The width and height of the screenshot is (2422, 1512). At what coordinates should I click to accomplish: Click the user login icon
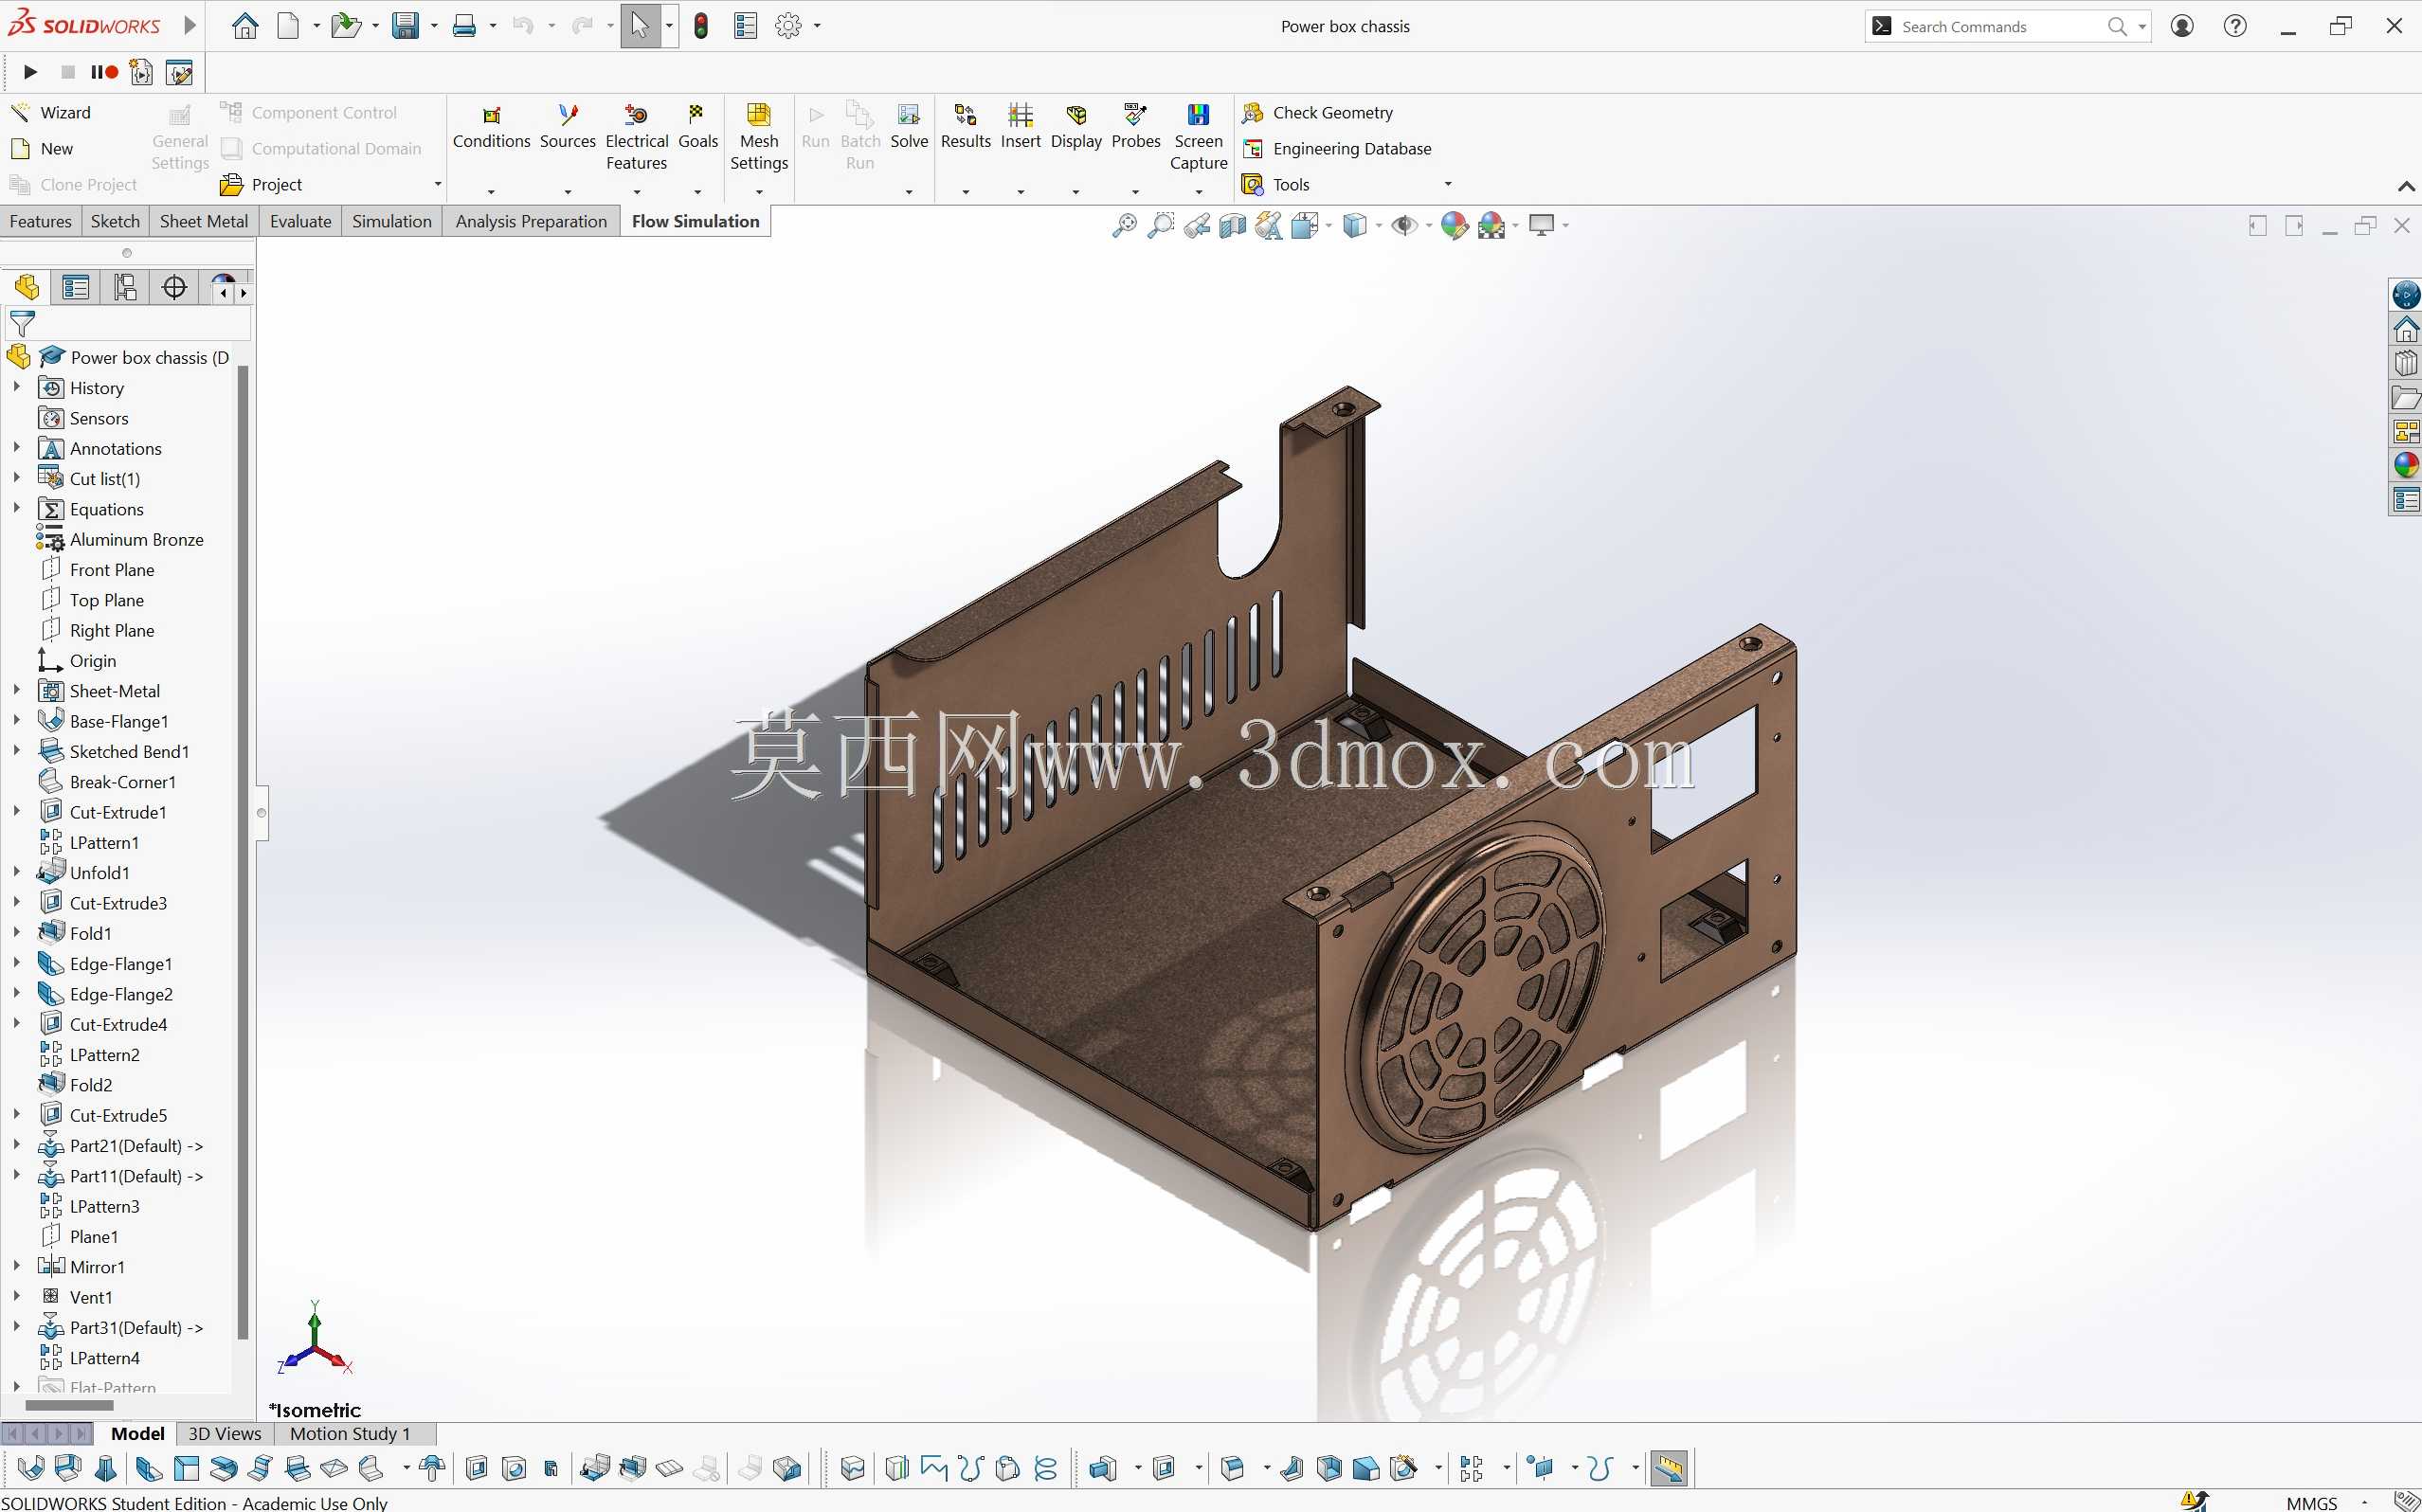pyautogui.click(x=2182, y=26)
